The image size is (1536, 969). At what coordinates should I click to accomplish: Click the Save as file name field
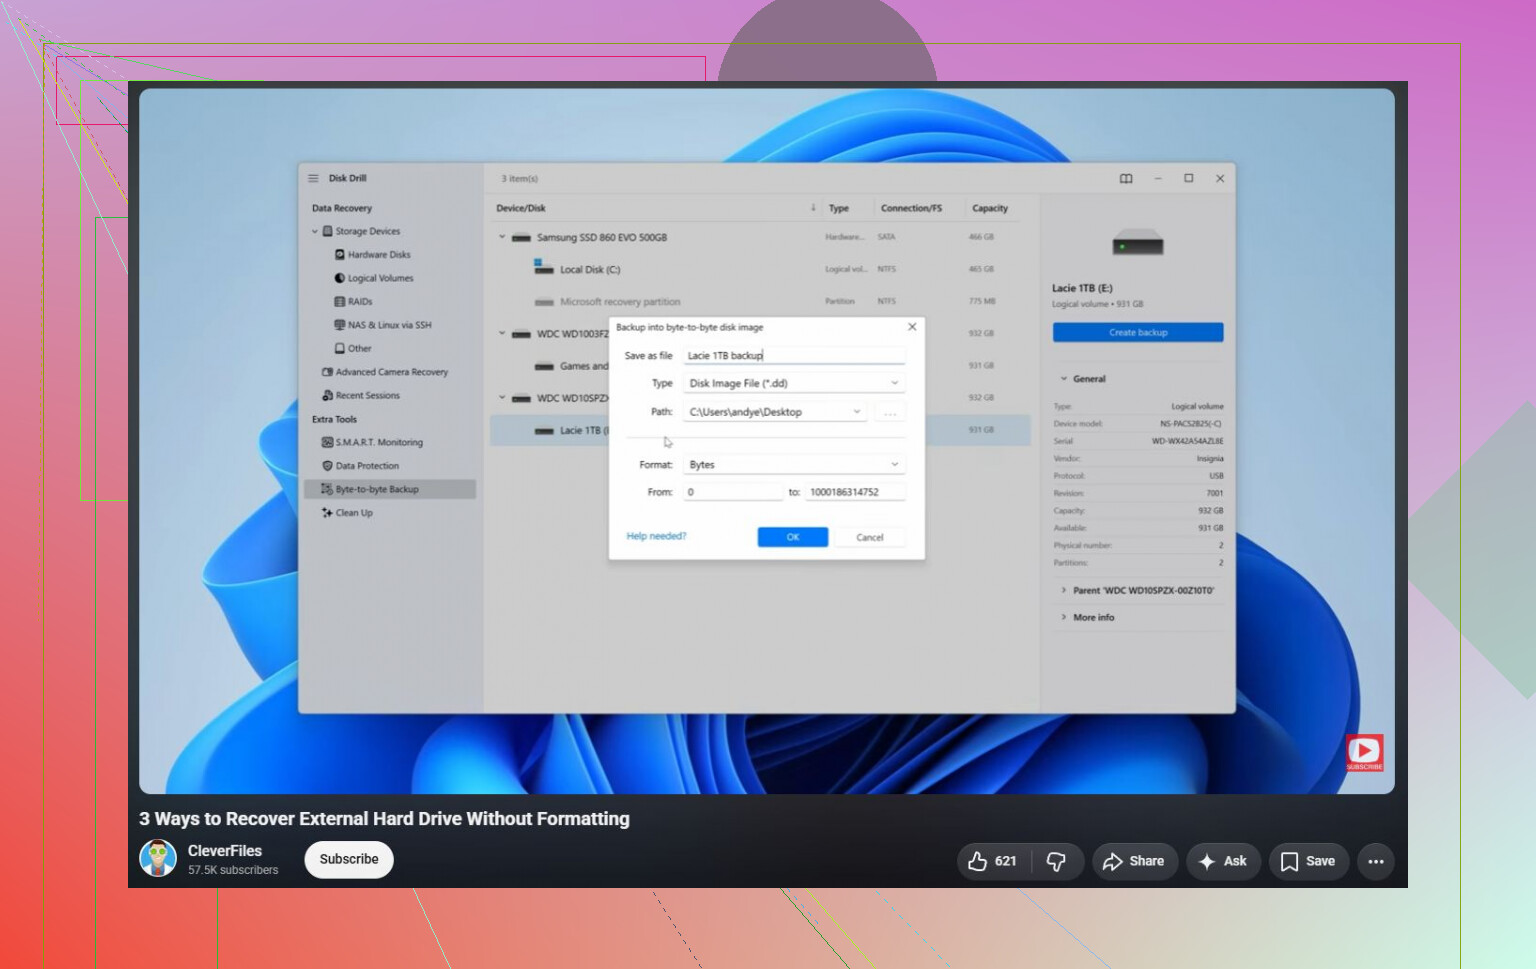click(794, 355)
